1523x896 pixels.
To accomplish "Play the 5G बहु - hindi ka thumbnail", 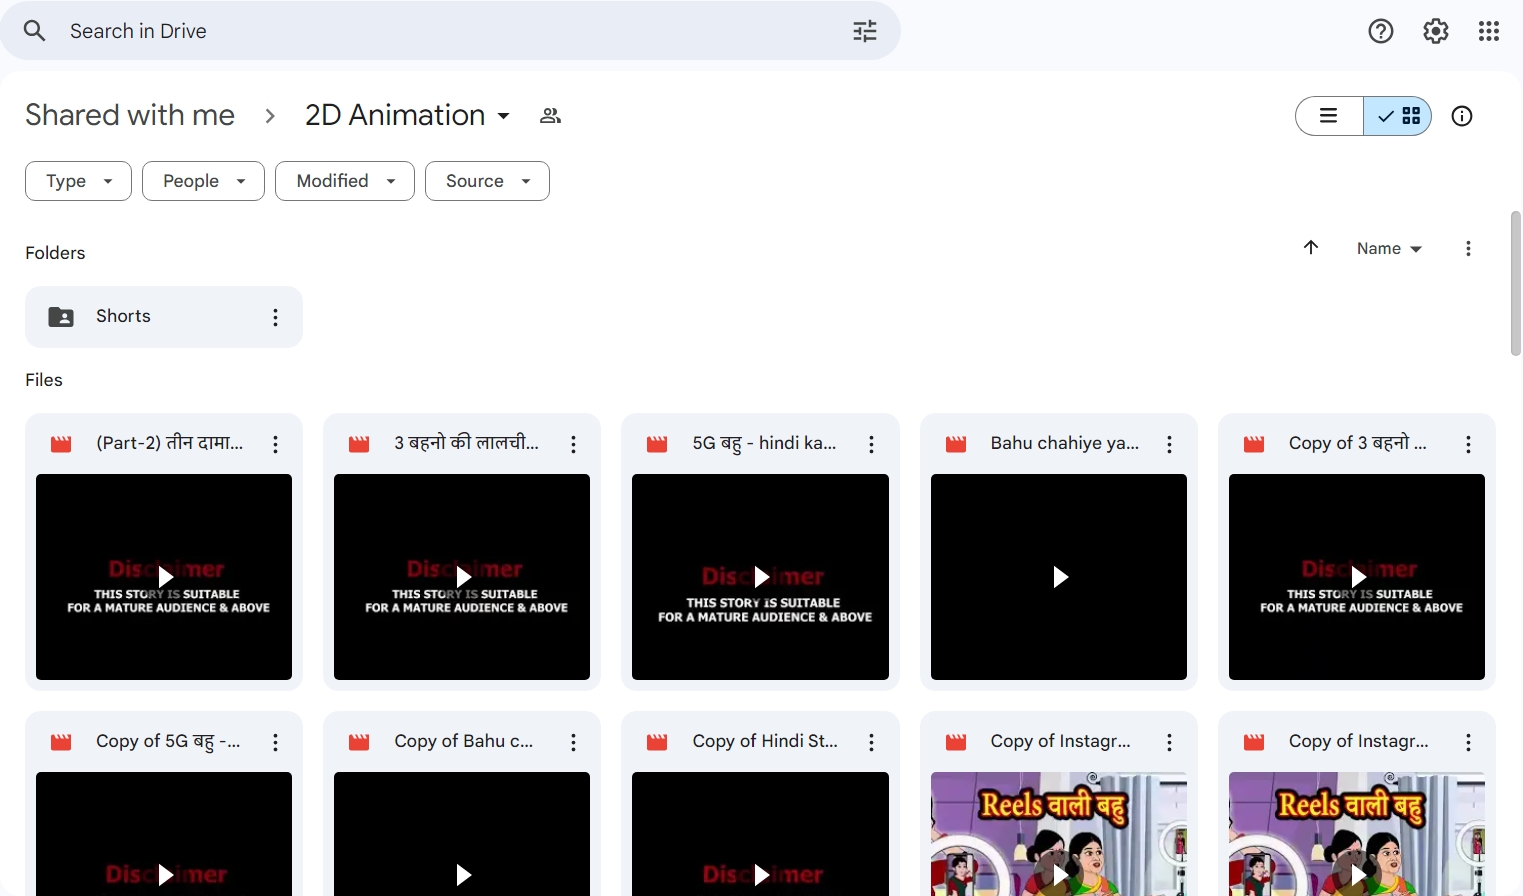I will point(760,577).
